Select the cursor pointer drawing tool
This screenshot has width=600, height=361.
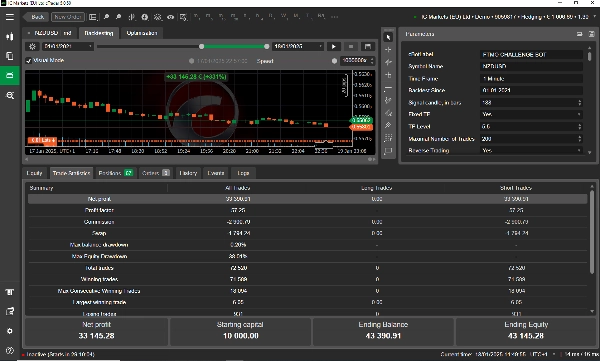388,37
